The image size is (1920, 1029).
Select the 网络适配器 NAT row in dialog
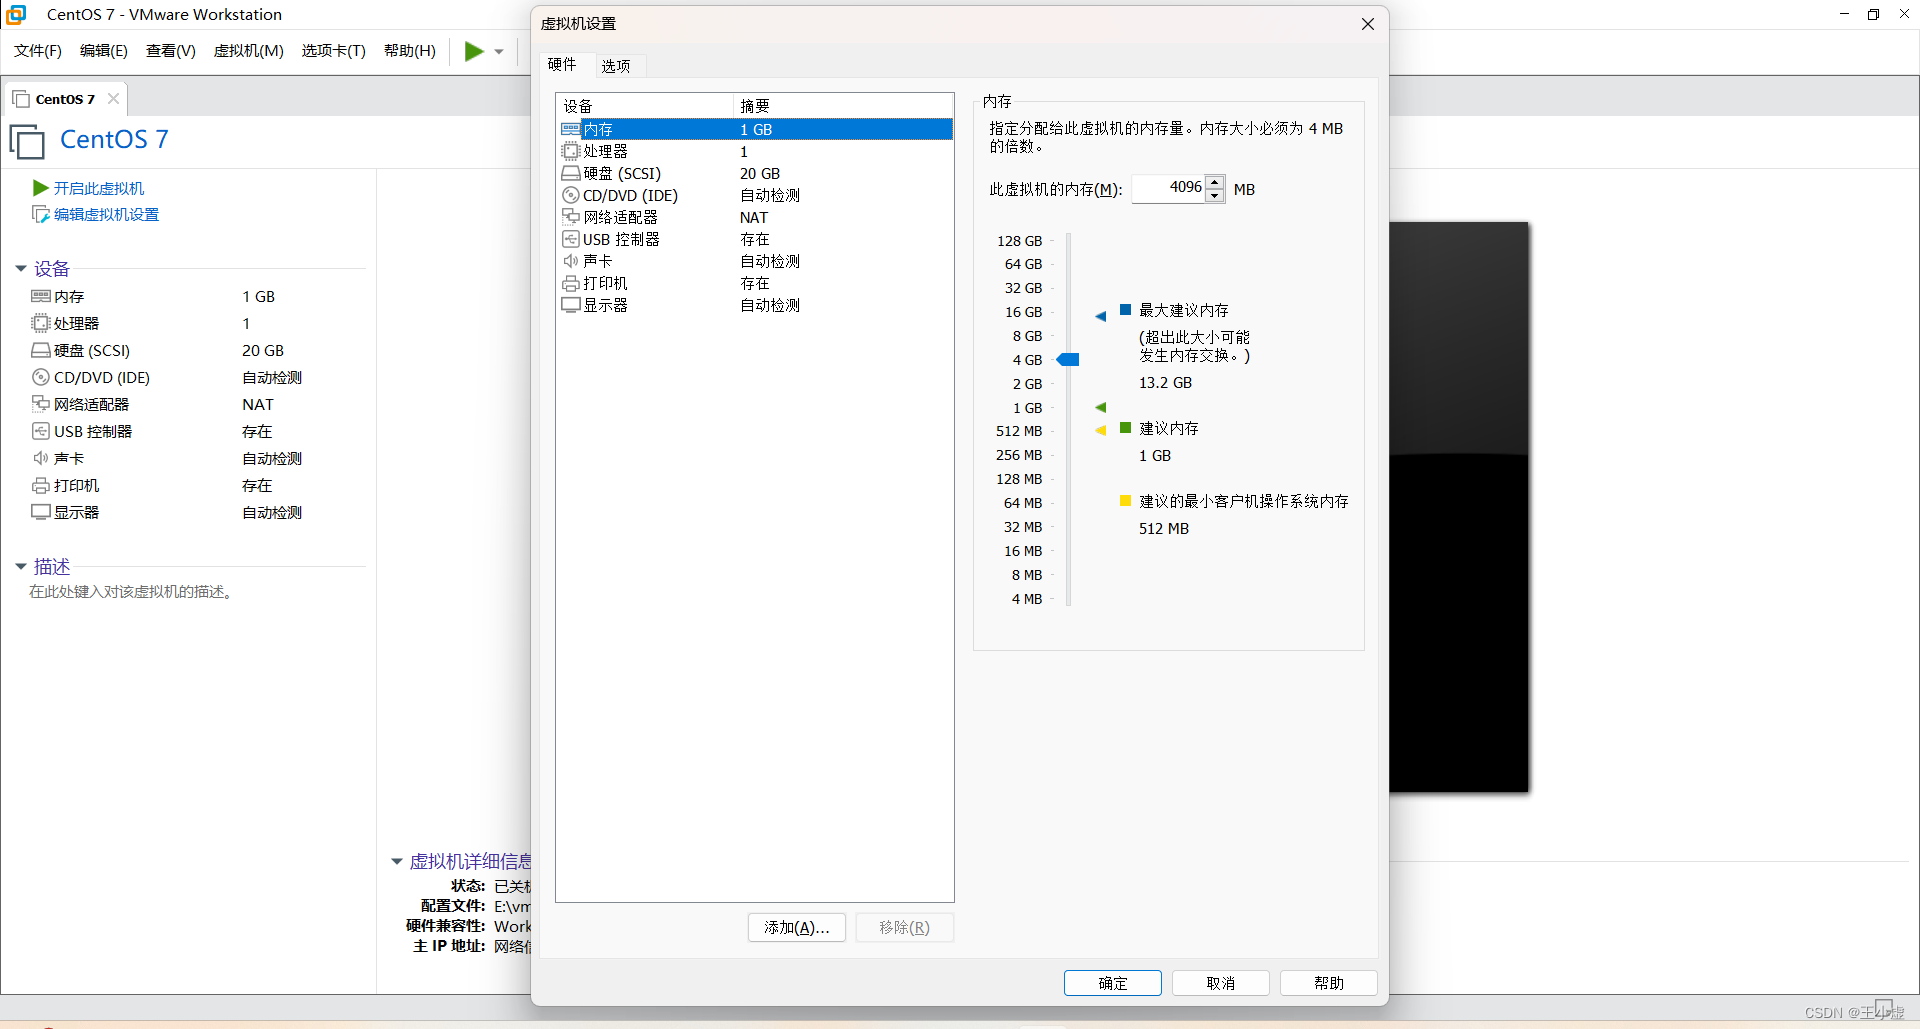(756, 217)
